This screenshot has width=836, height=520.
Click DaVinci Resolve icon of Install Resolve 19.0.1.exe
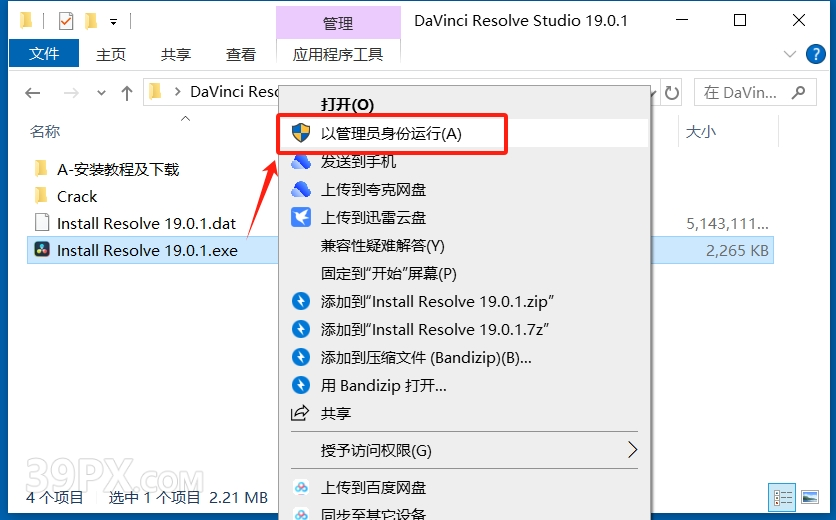point(42,250)
